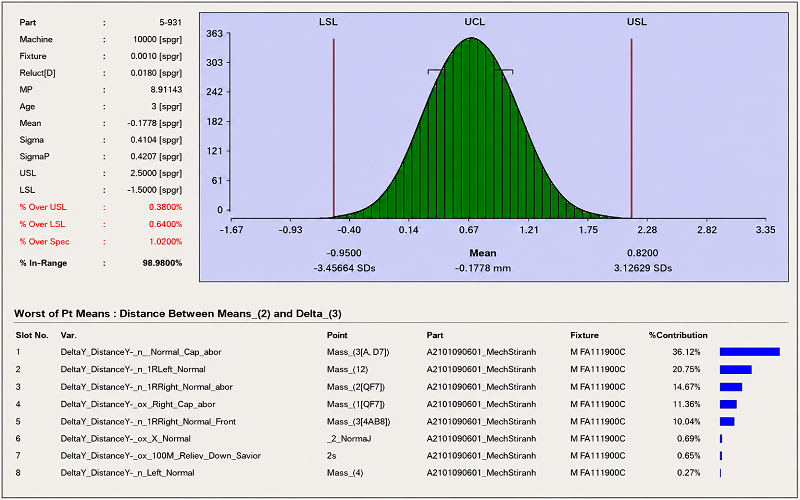Click the UCL label above the curve
Image resolution: width=800 pixels, height=500 pixels.
474,22
